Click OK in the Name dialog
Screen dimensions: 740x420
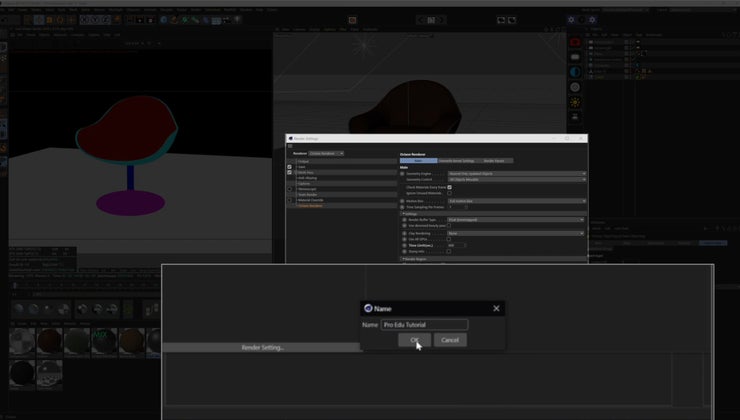point(415,340)
